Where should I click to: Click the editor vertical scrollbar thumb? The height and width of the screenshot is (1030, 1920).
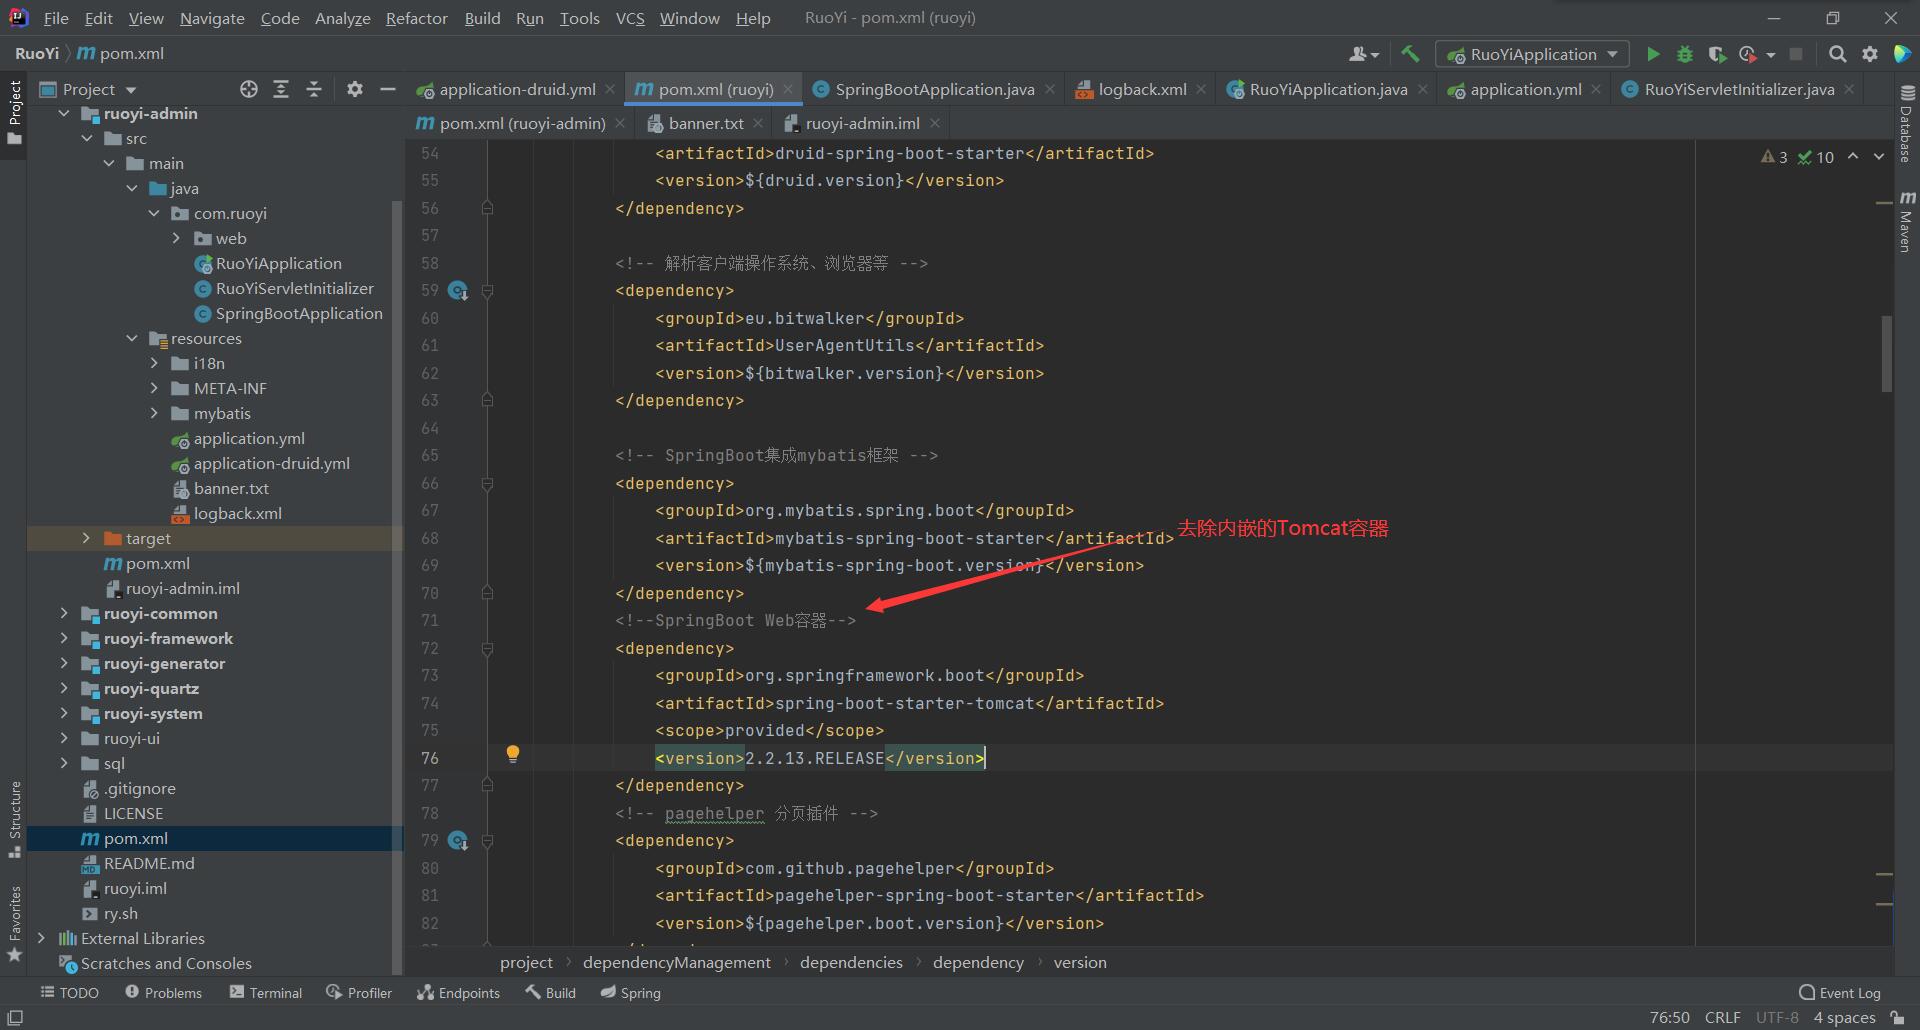click(1886, 354)
